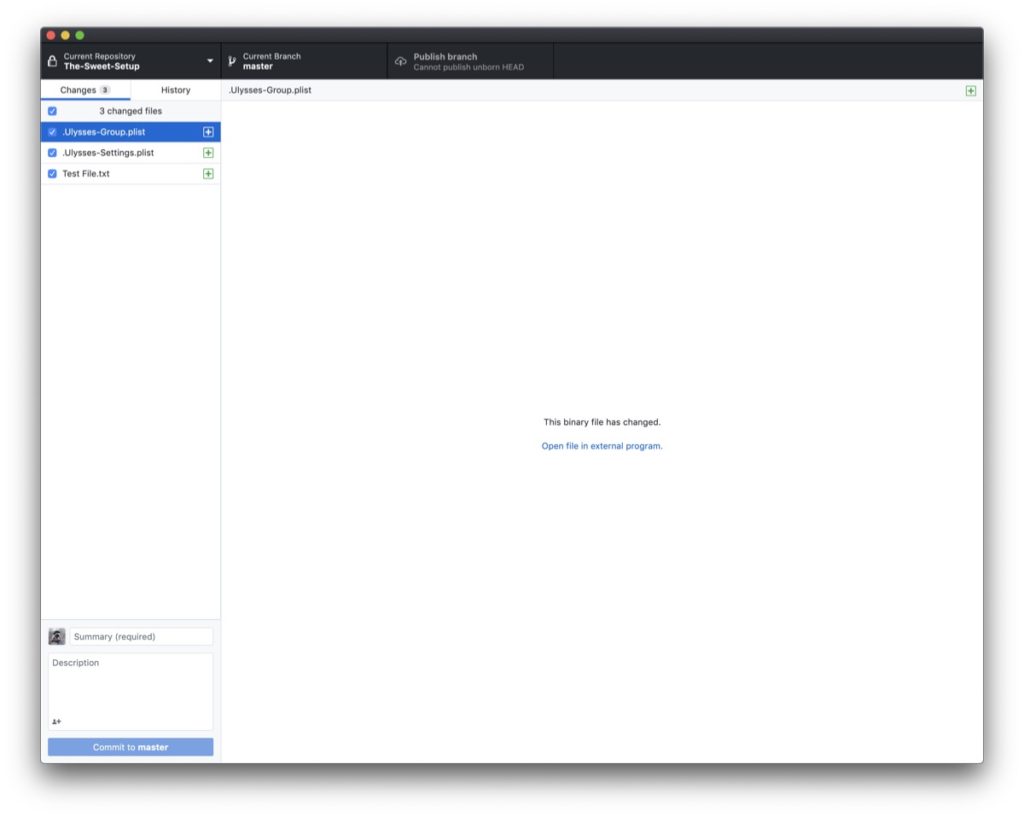Click the Commit to master button
1024x817 pixels.
(x=130, y=746)
